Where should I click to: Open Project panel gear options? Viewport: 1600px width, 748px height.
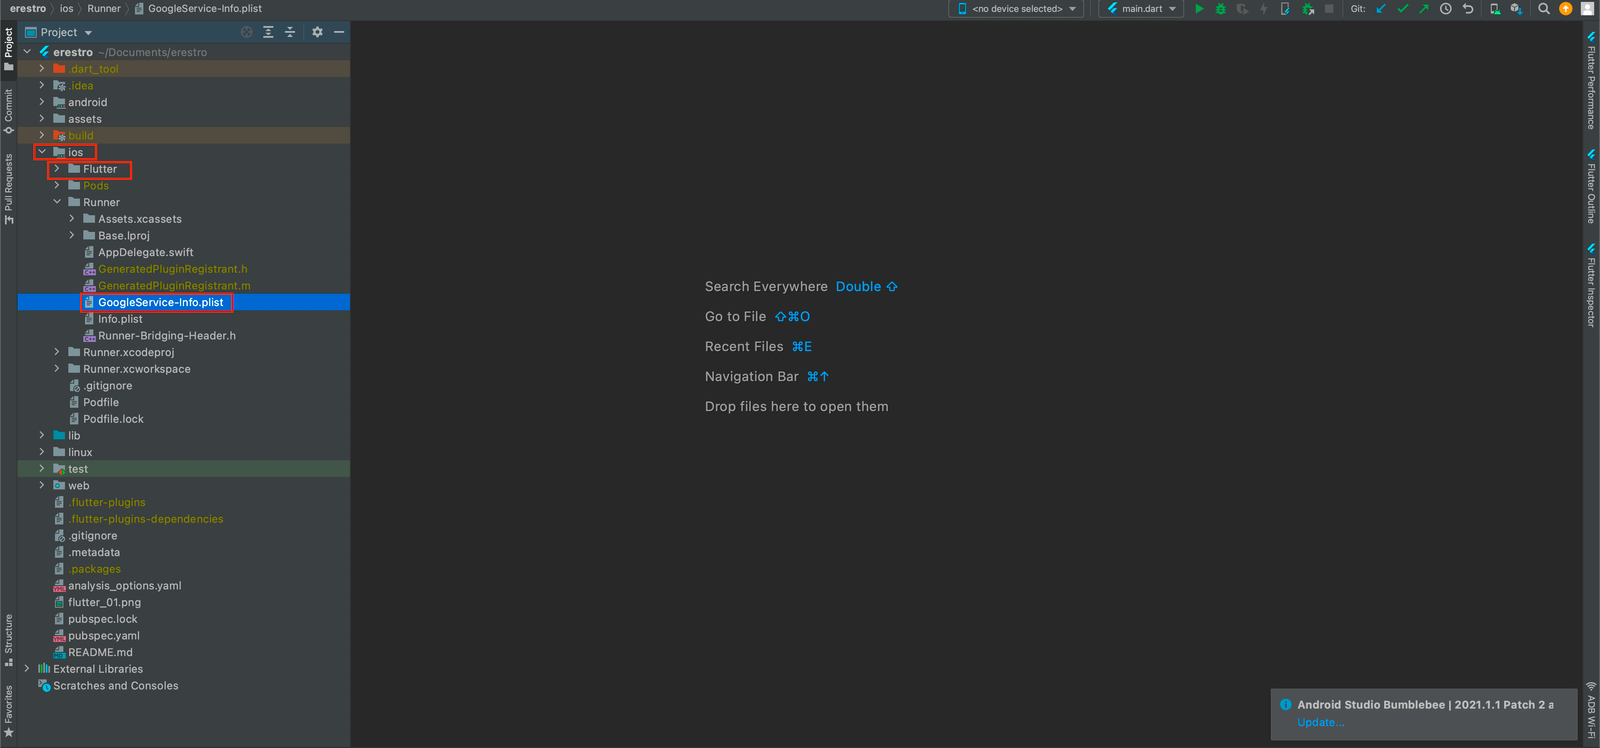pos(317,32)
